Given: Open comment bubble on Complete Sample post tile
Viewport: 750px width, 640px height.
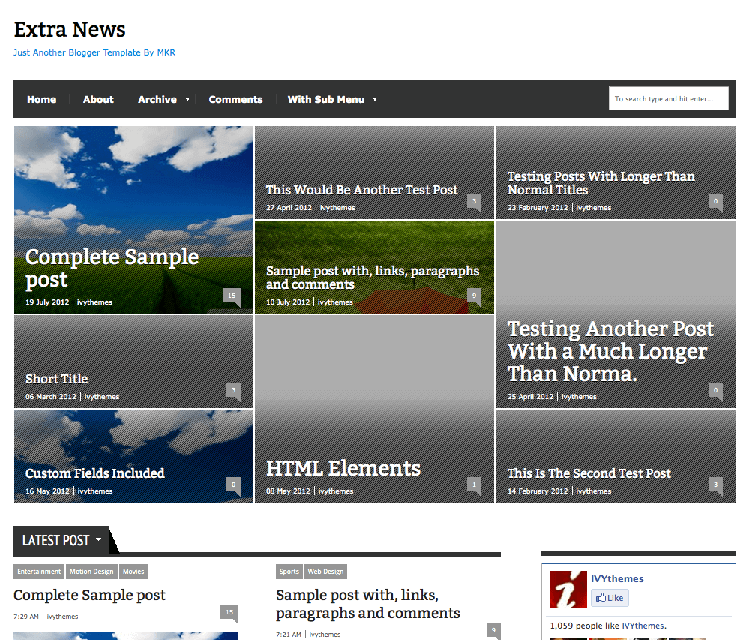Looking at the screenshot, I should pos(232,297).
